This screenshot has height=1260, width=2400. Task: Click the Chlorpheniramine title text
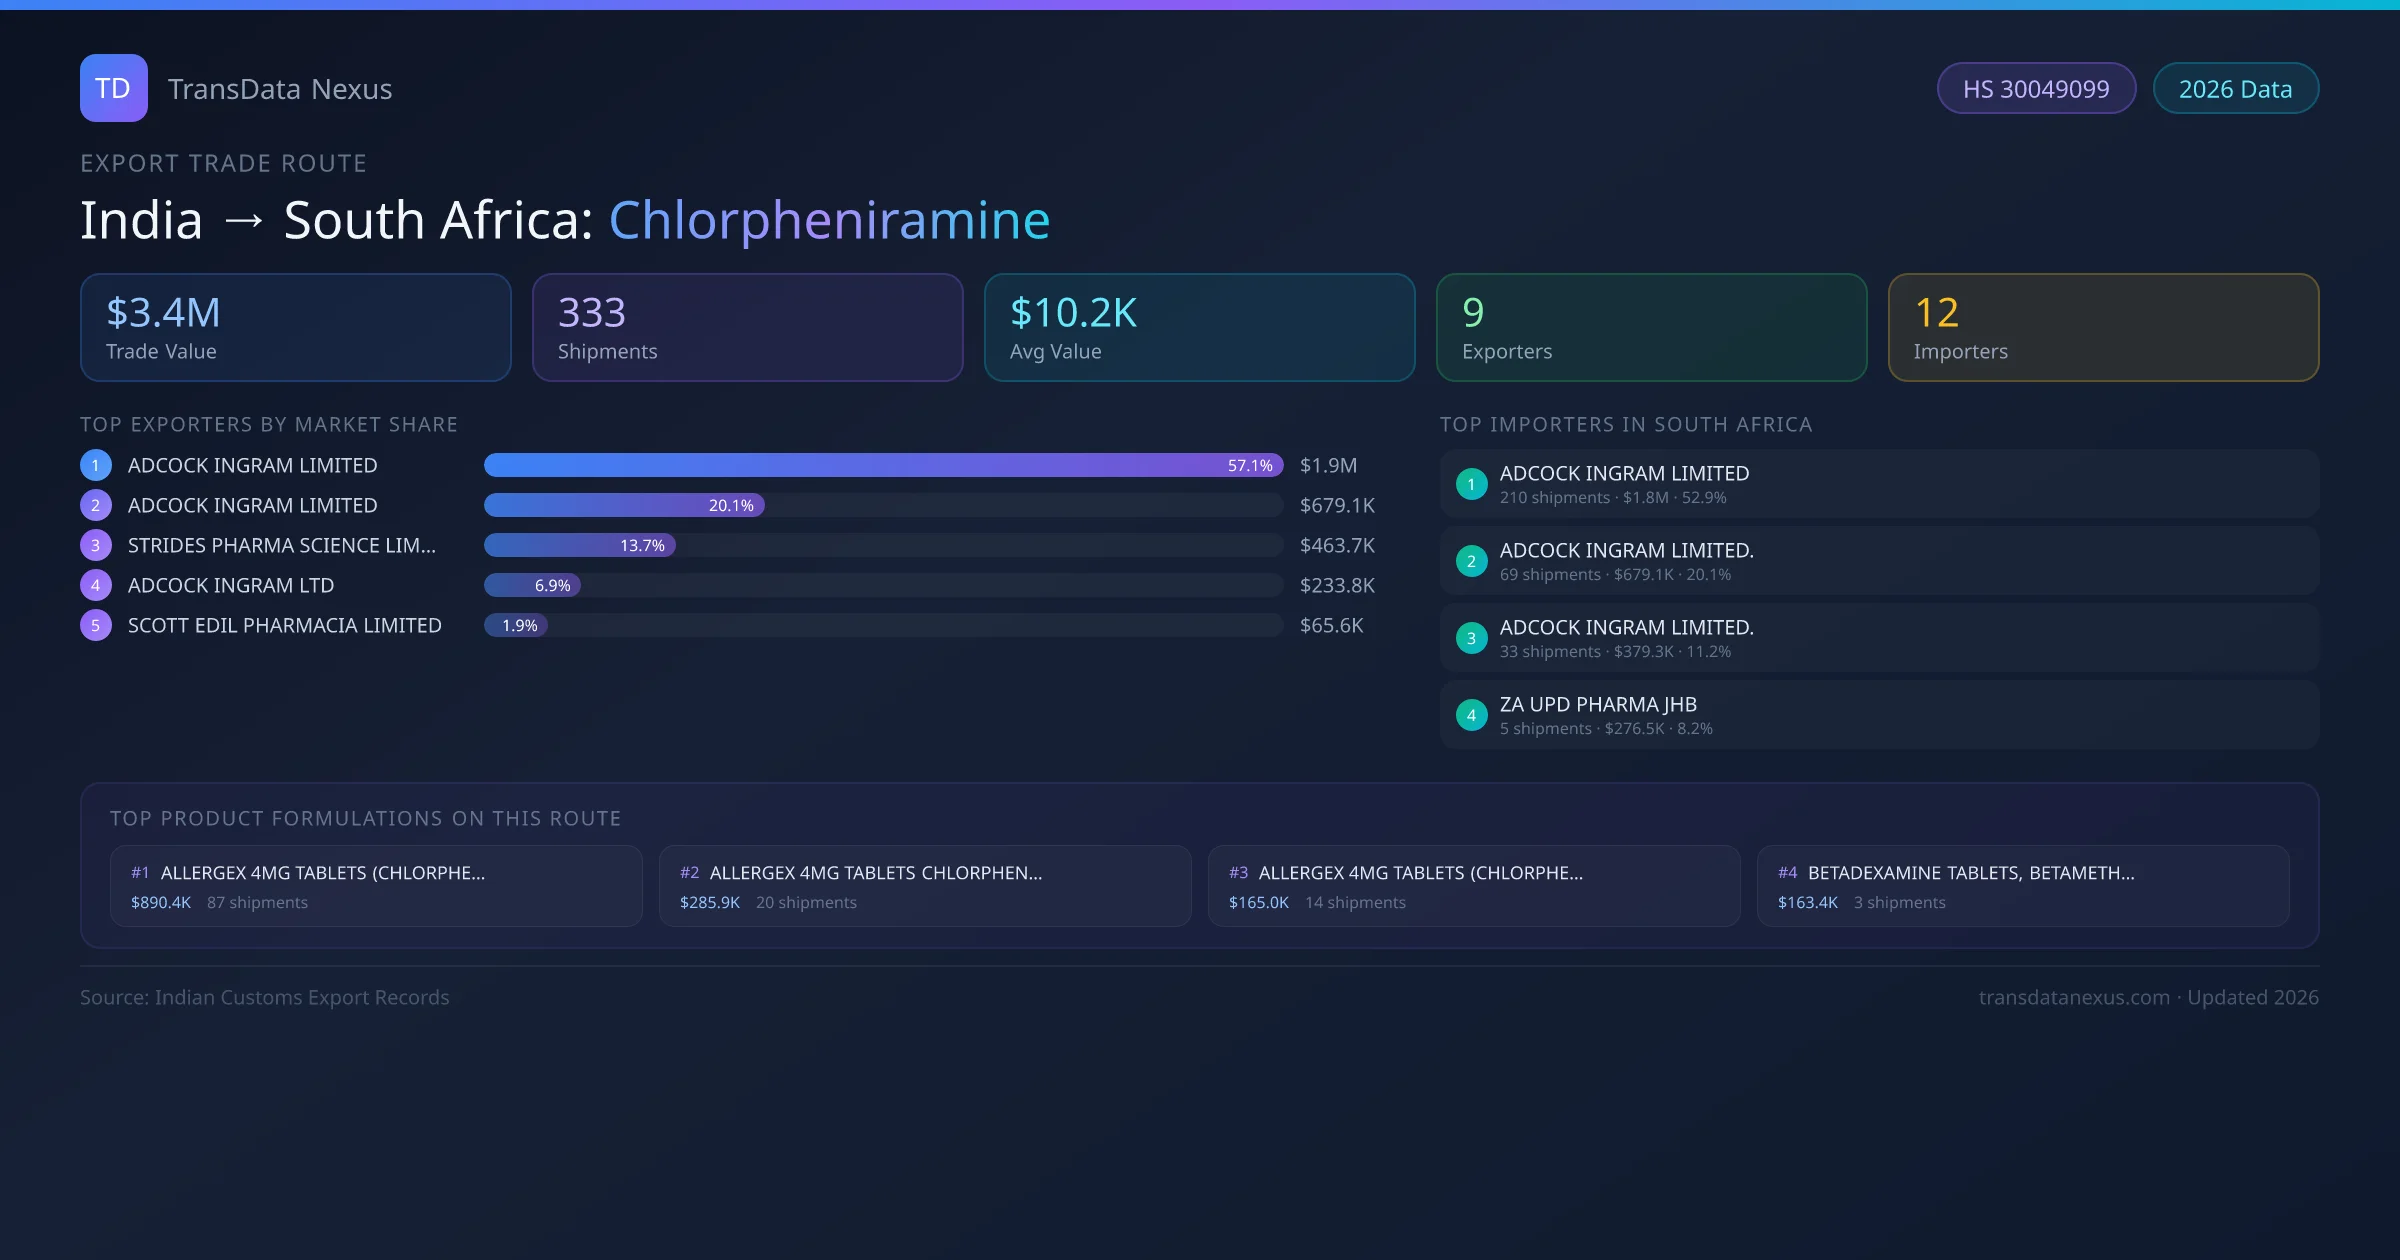829,220
